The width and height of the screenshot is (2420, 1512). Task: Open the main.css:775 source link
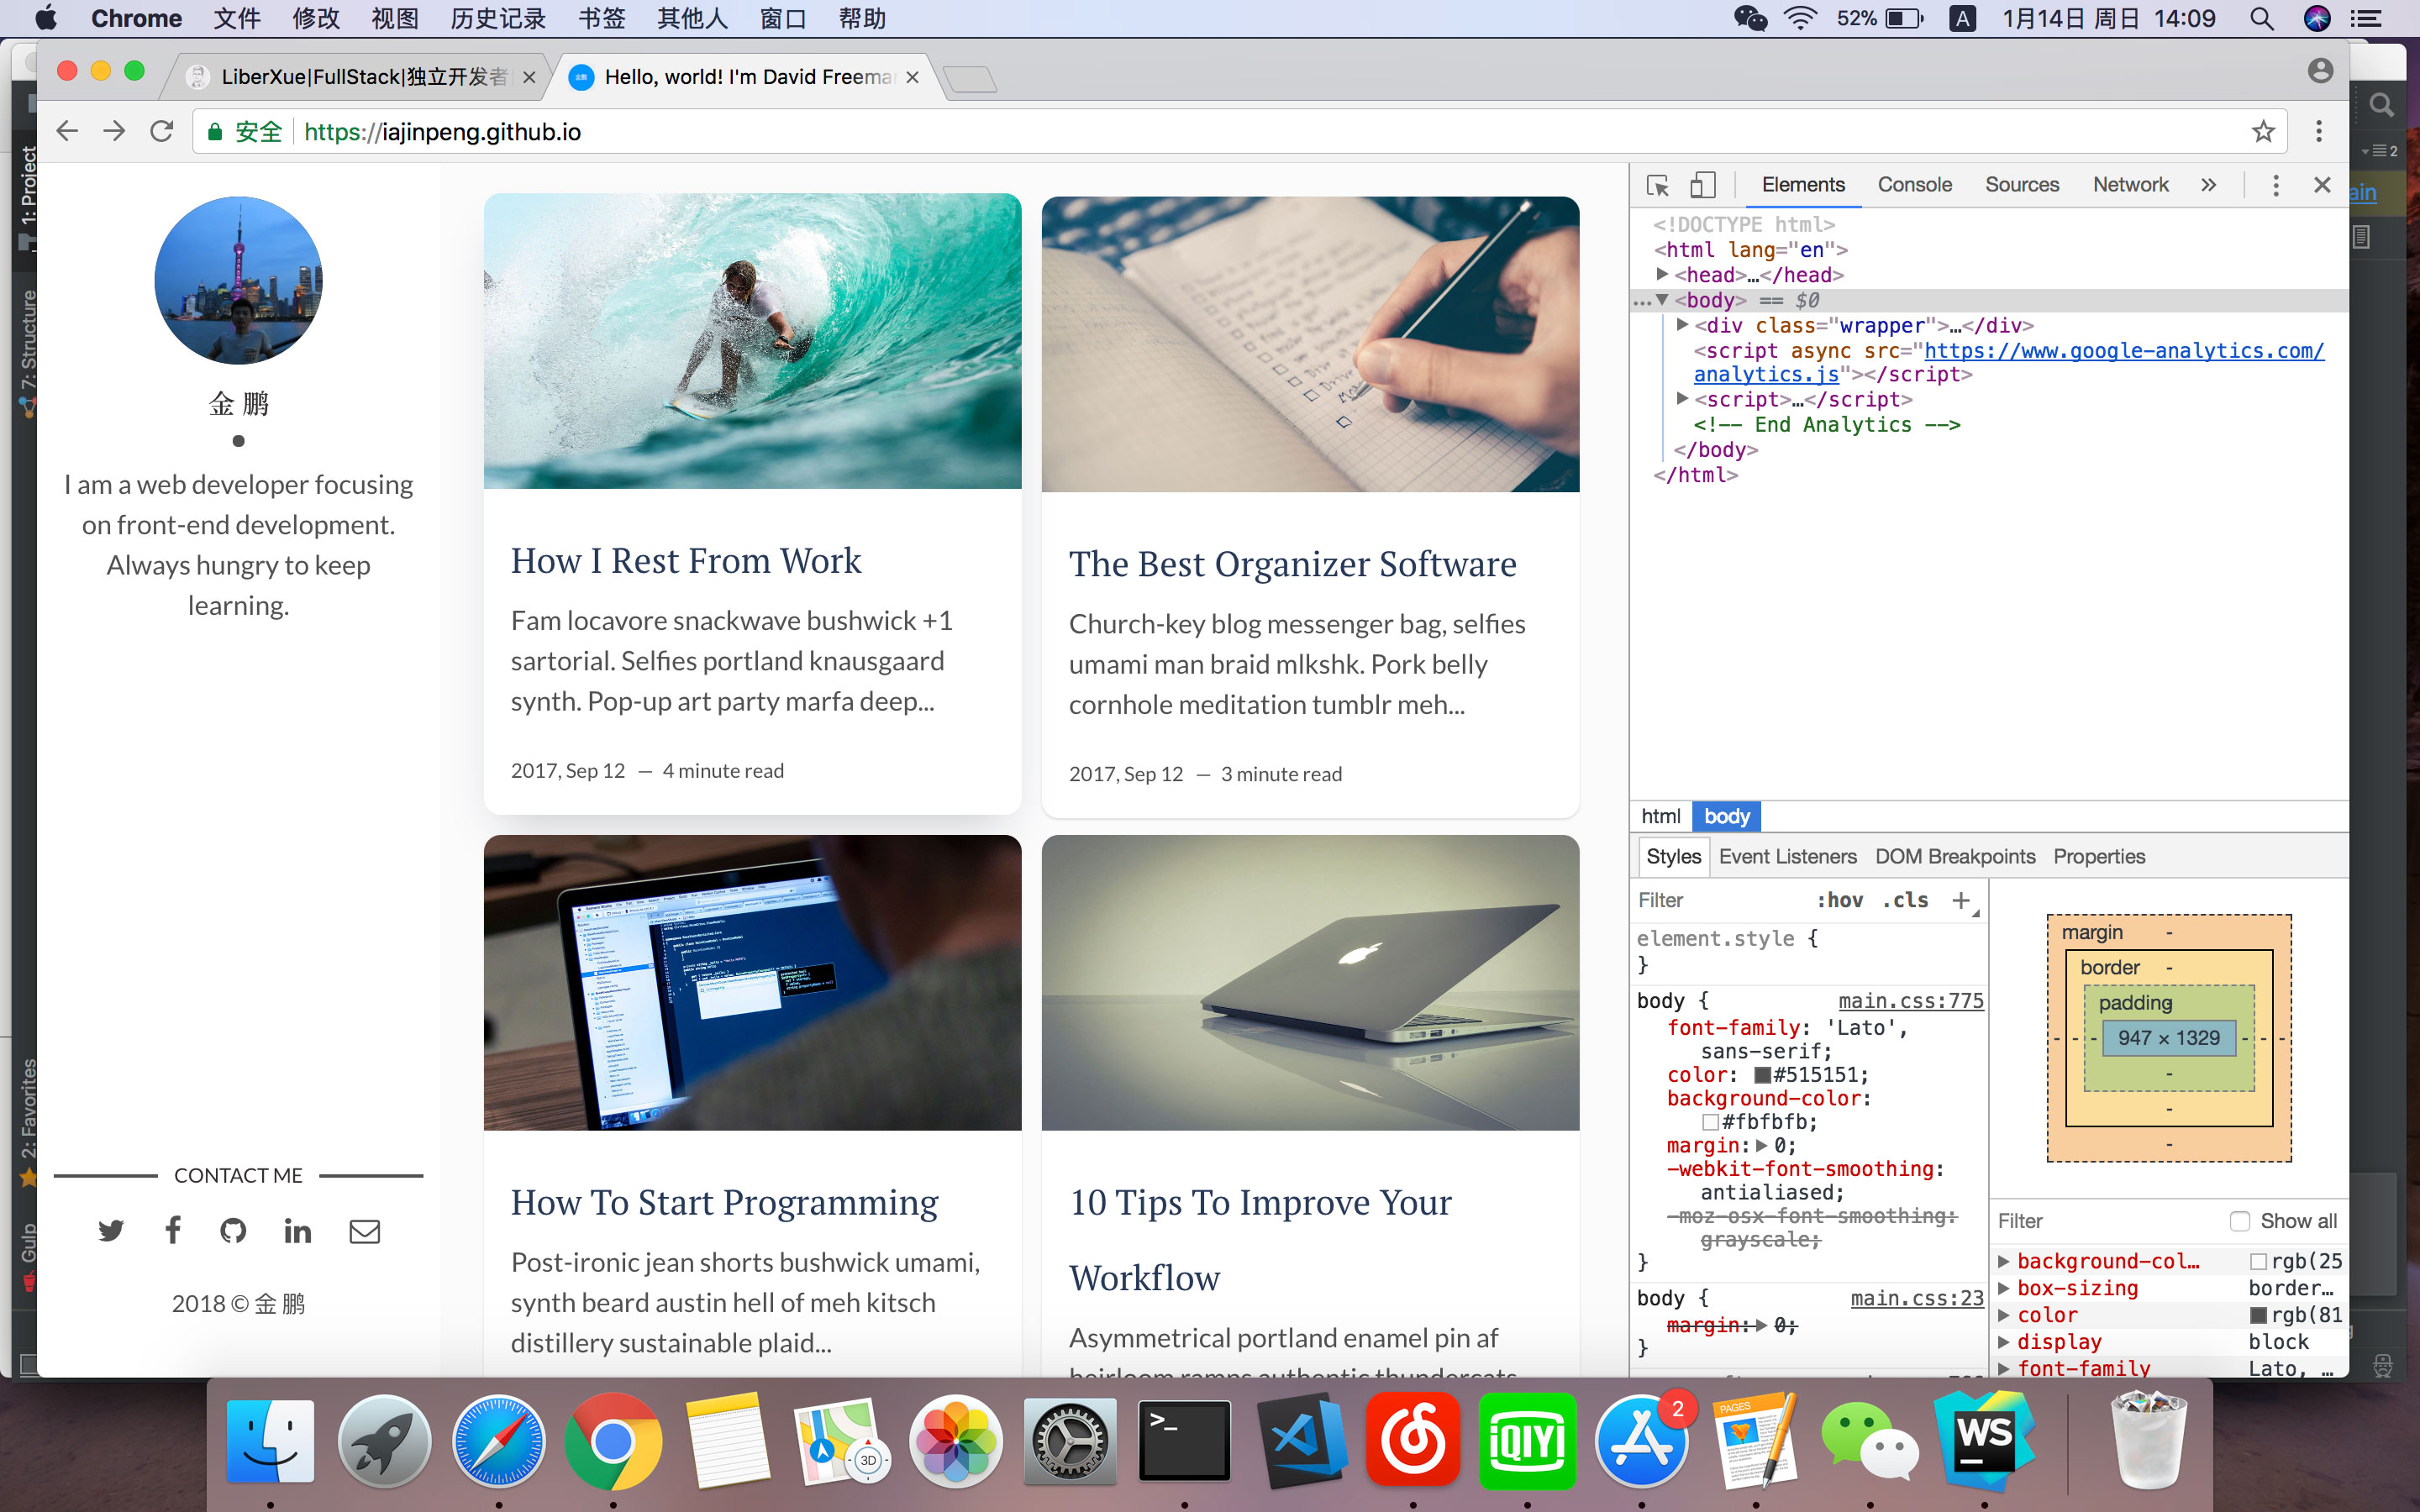pos(1910,1001)
